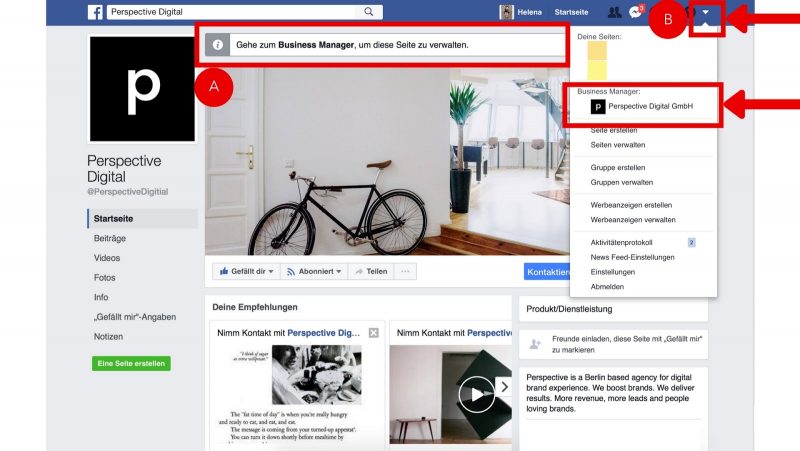Click the search magnifier icon

(368, 12)
